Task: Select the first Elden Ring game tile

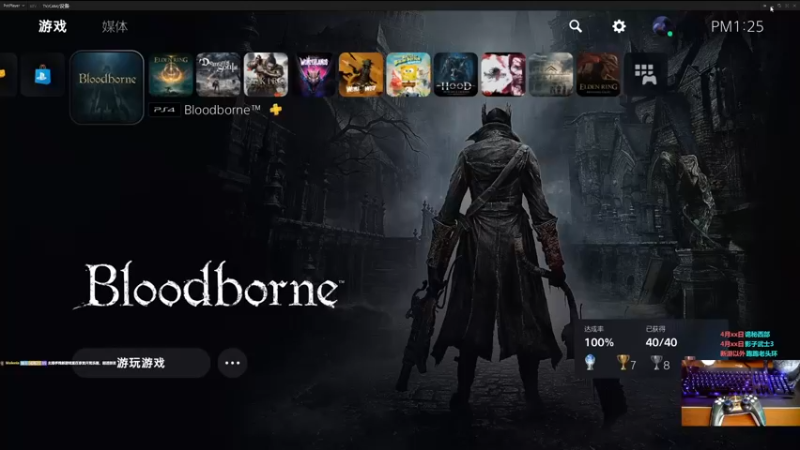Action: tap(171, 74)
